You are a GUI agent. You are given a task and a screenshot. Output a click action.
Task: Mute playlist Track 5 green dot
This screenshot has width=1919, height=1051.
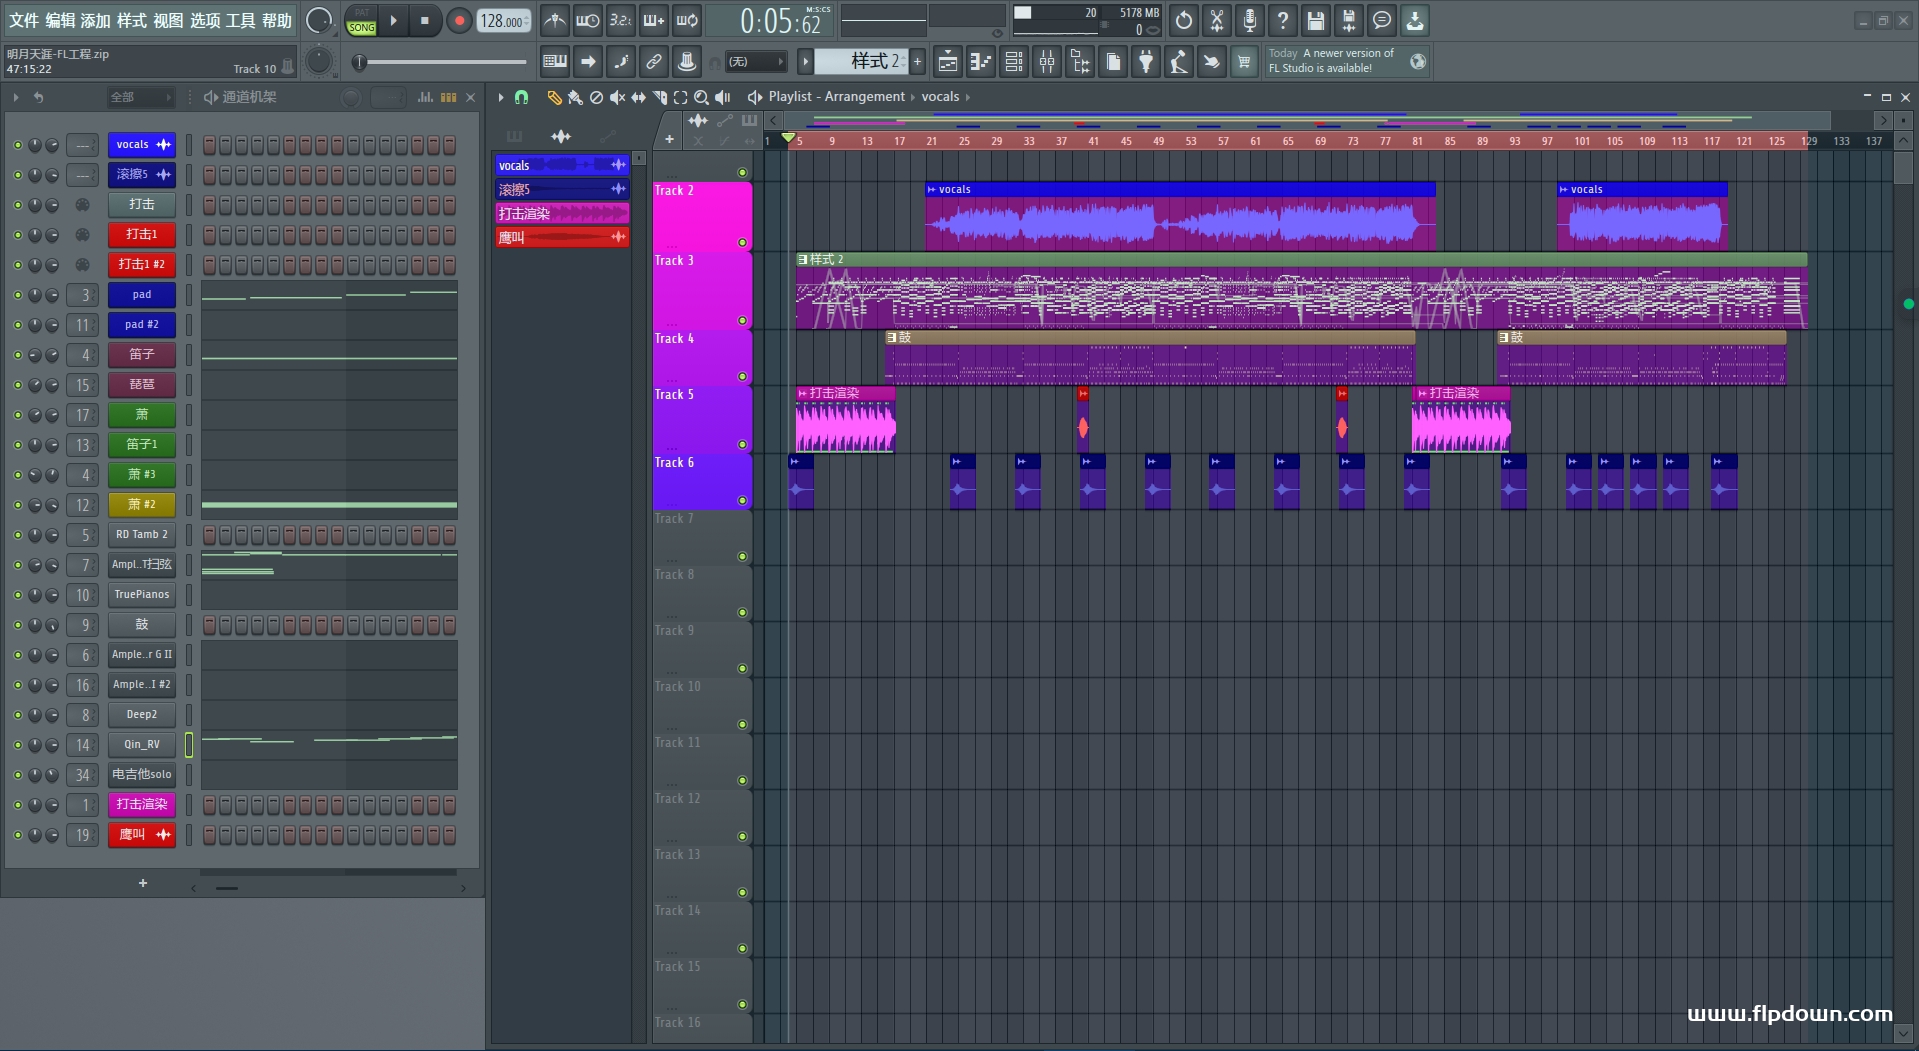(x=742, y=445)
